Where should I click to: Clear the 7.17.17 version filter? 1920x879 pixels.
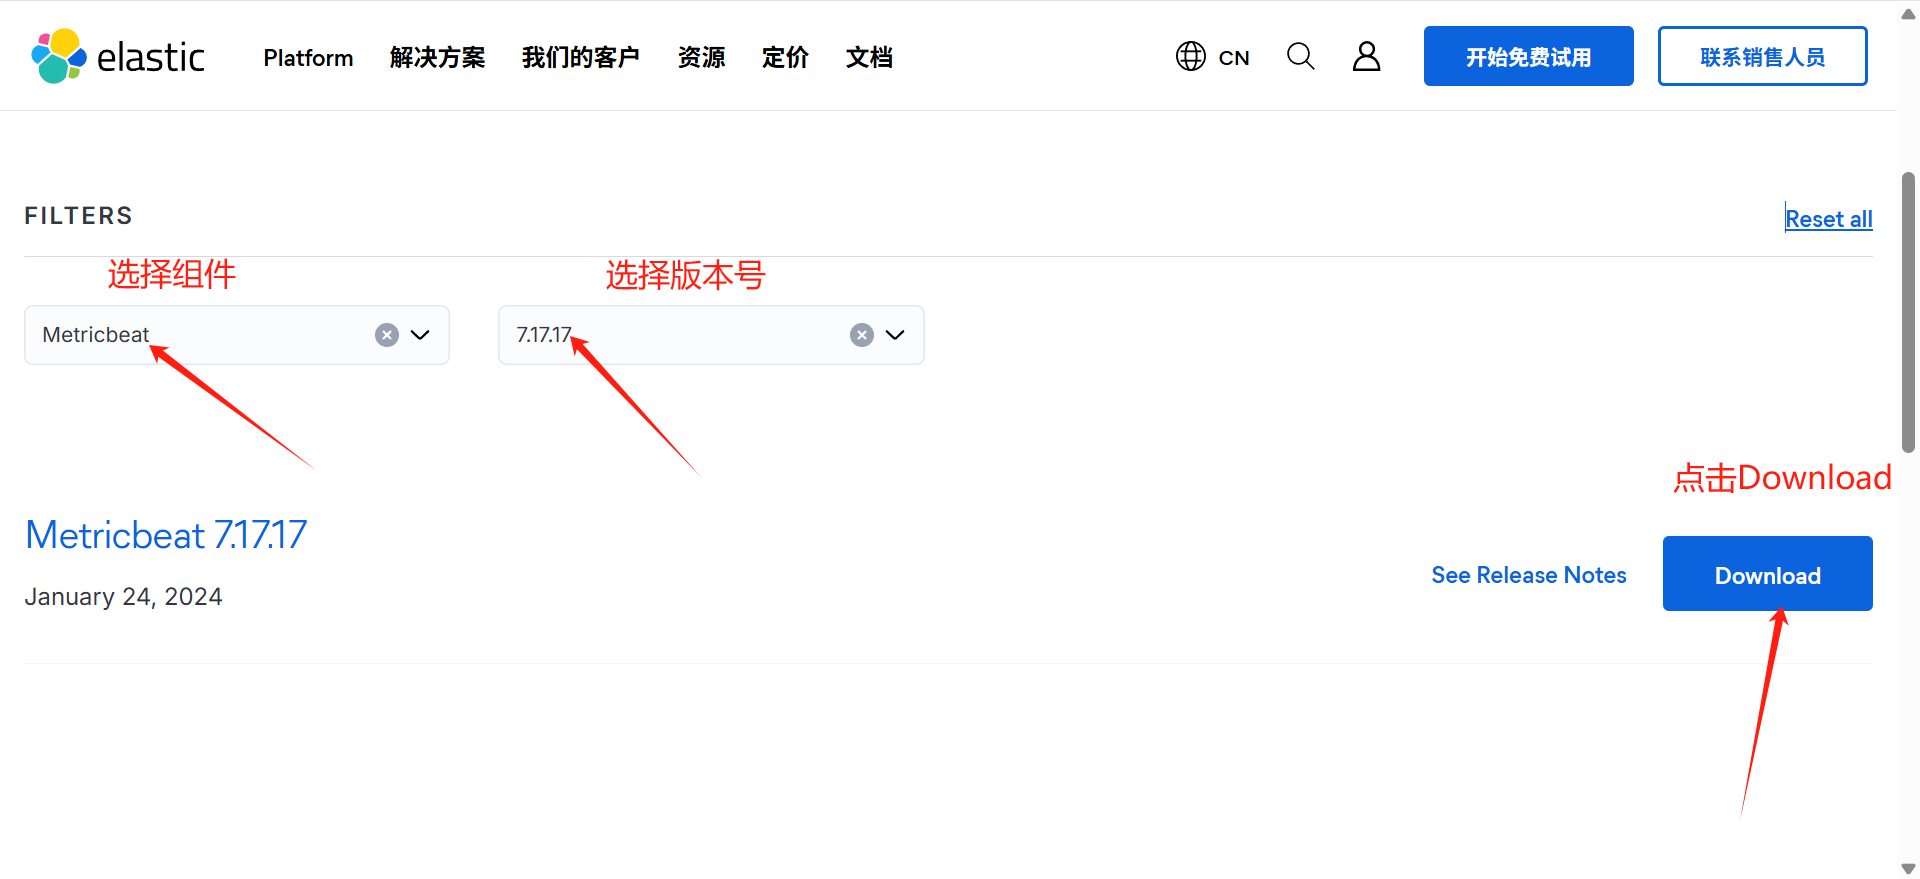pos(862,335)
